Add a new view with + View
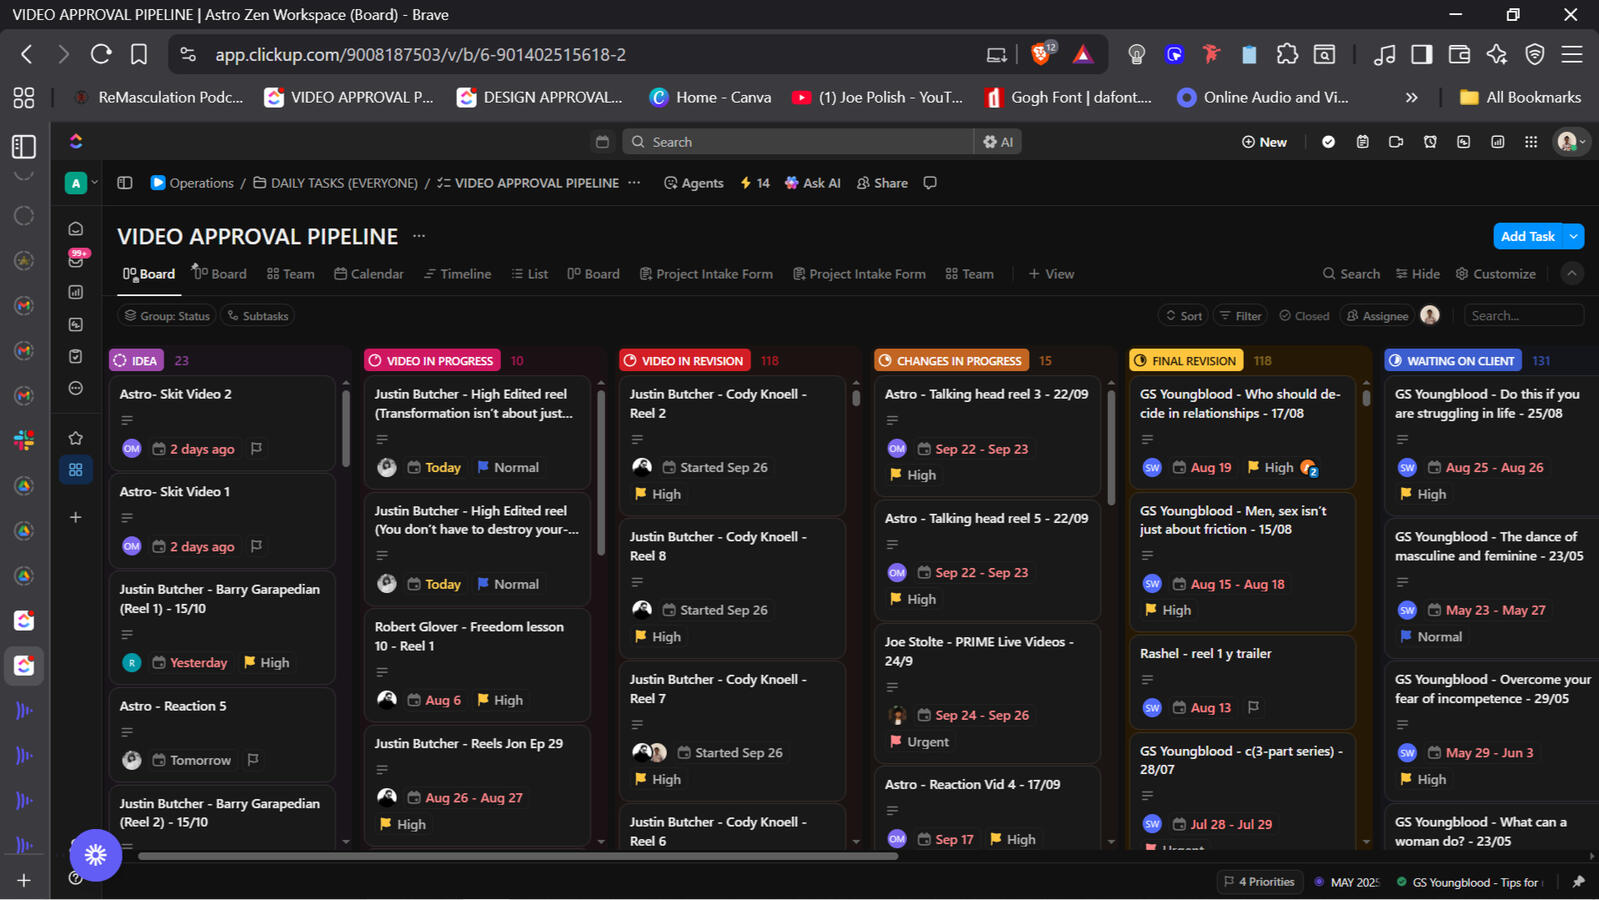1599x900 pixels. 1051,274
